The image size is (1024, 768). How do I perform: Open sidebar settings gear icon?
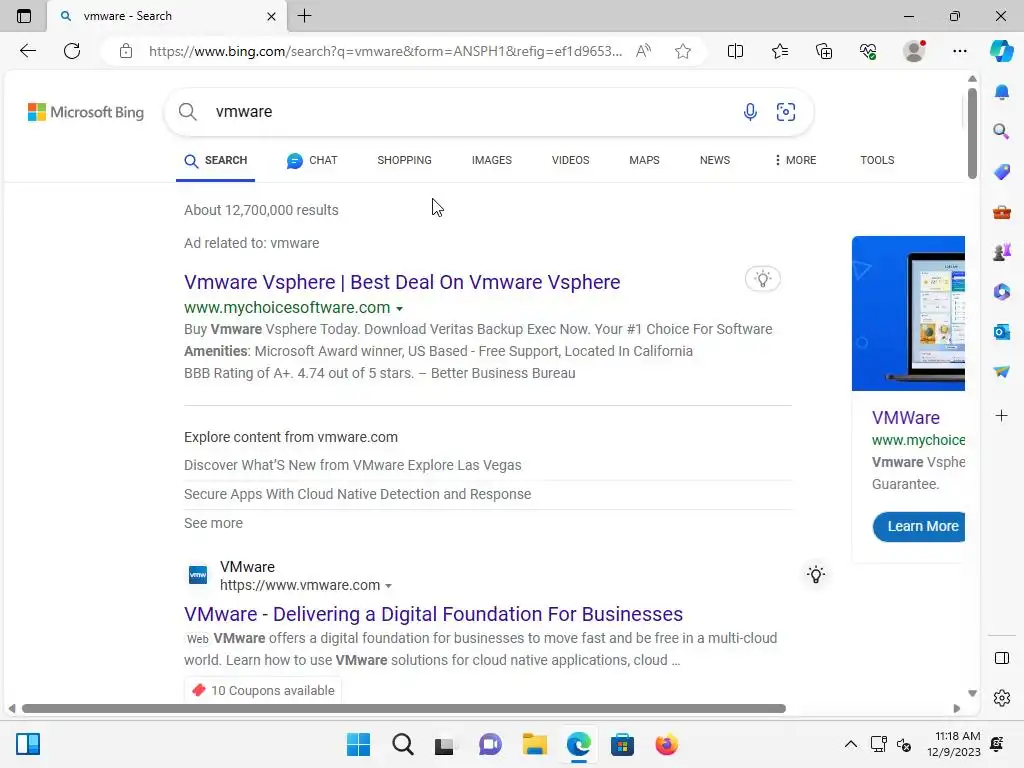[1001, 698]
